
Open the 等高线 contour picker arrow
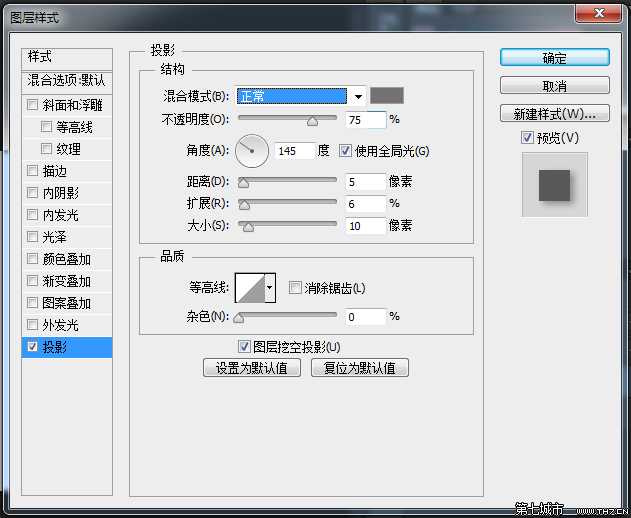tap(270, 287)
